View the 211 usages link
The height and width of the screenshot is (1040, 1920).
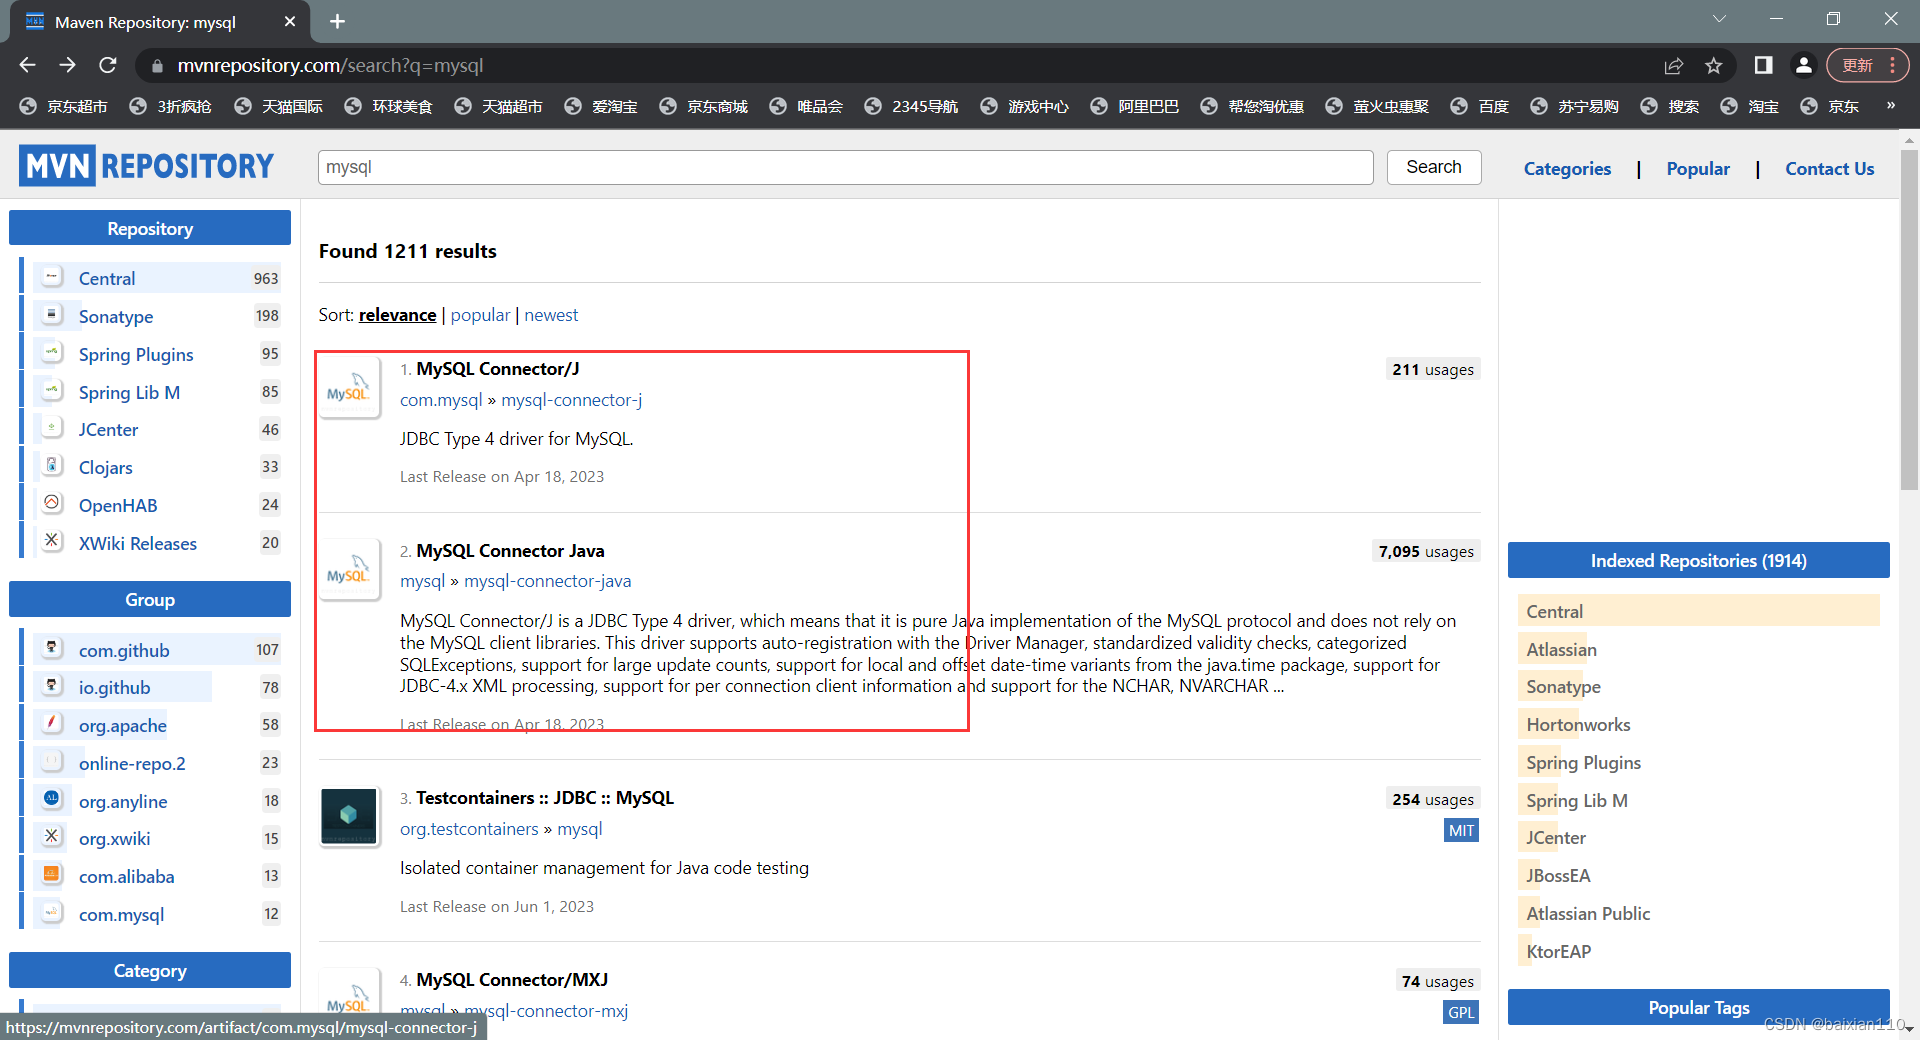pos(1433,370)
